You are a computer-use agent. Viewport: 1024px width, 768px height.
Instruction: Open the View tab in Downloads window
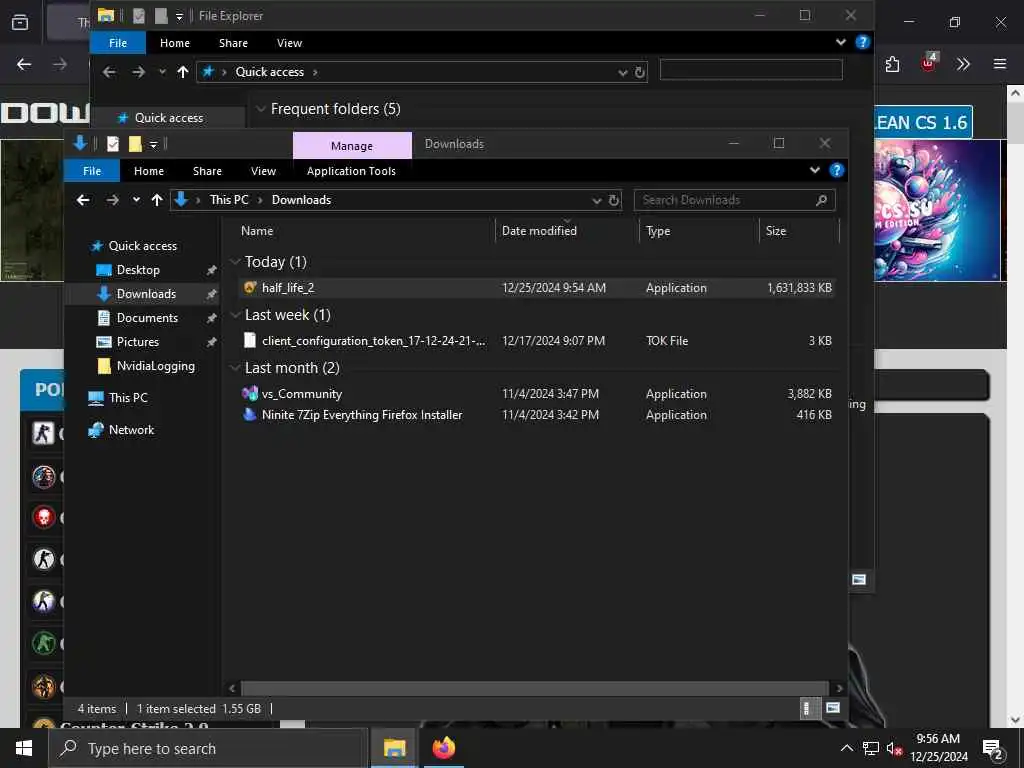(263, 170)
